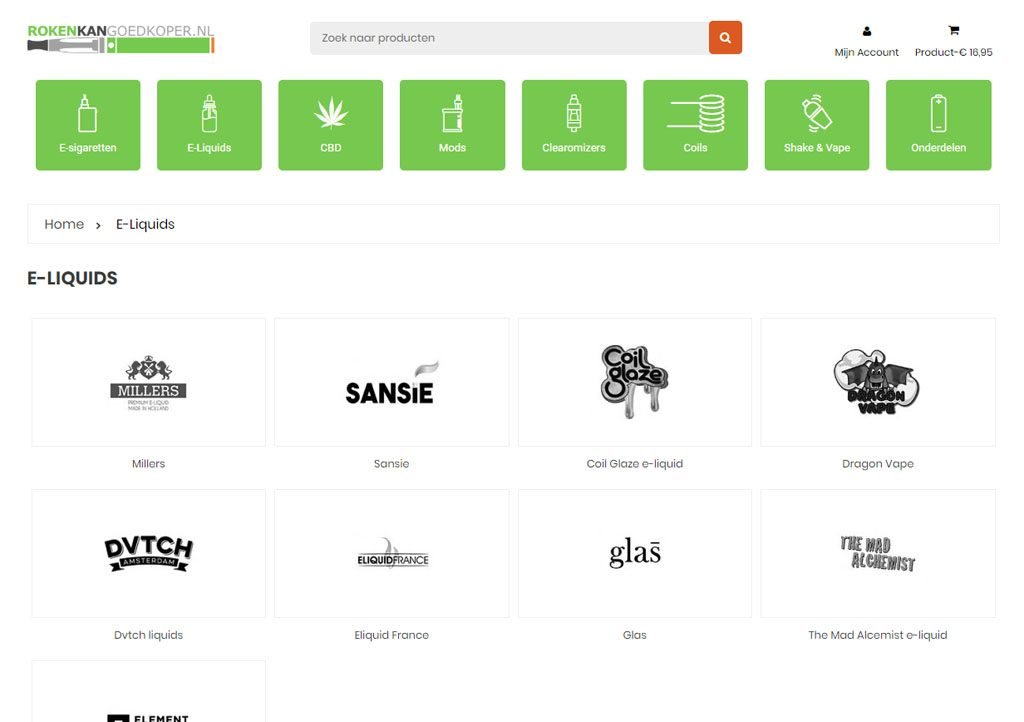Select the Glas brand logo
Image resolution: width=1024 pixels, height=722 pixels.
[x=635, y=554]
